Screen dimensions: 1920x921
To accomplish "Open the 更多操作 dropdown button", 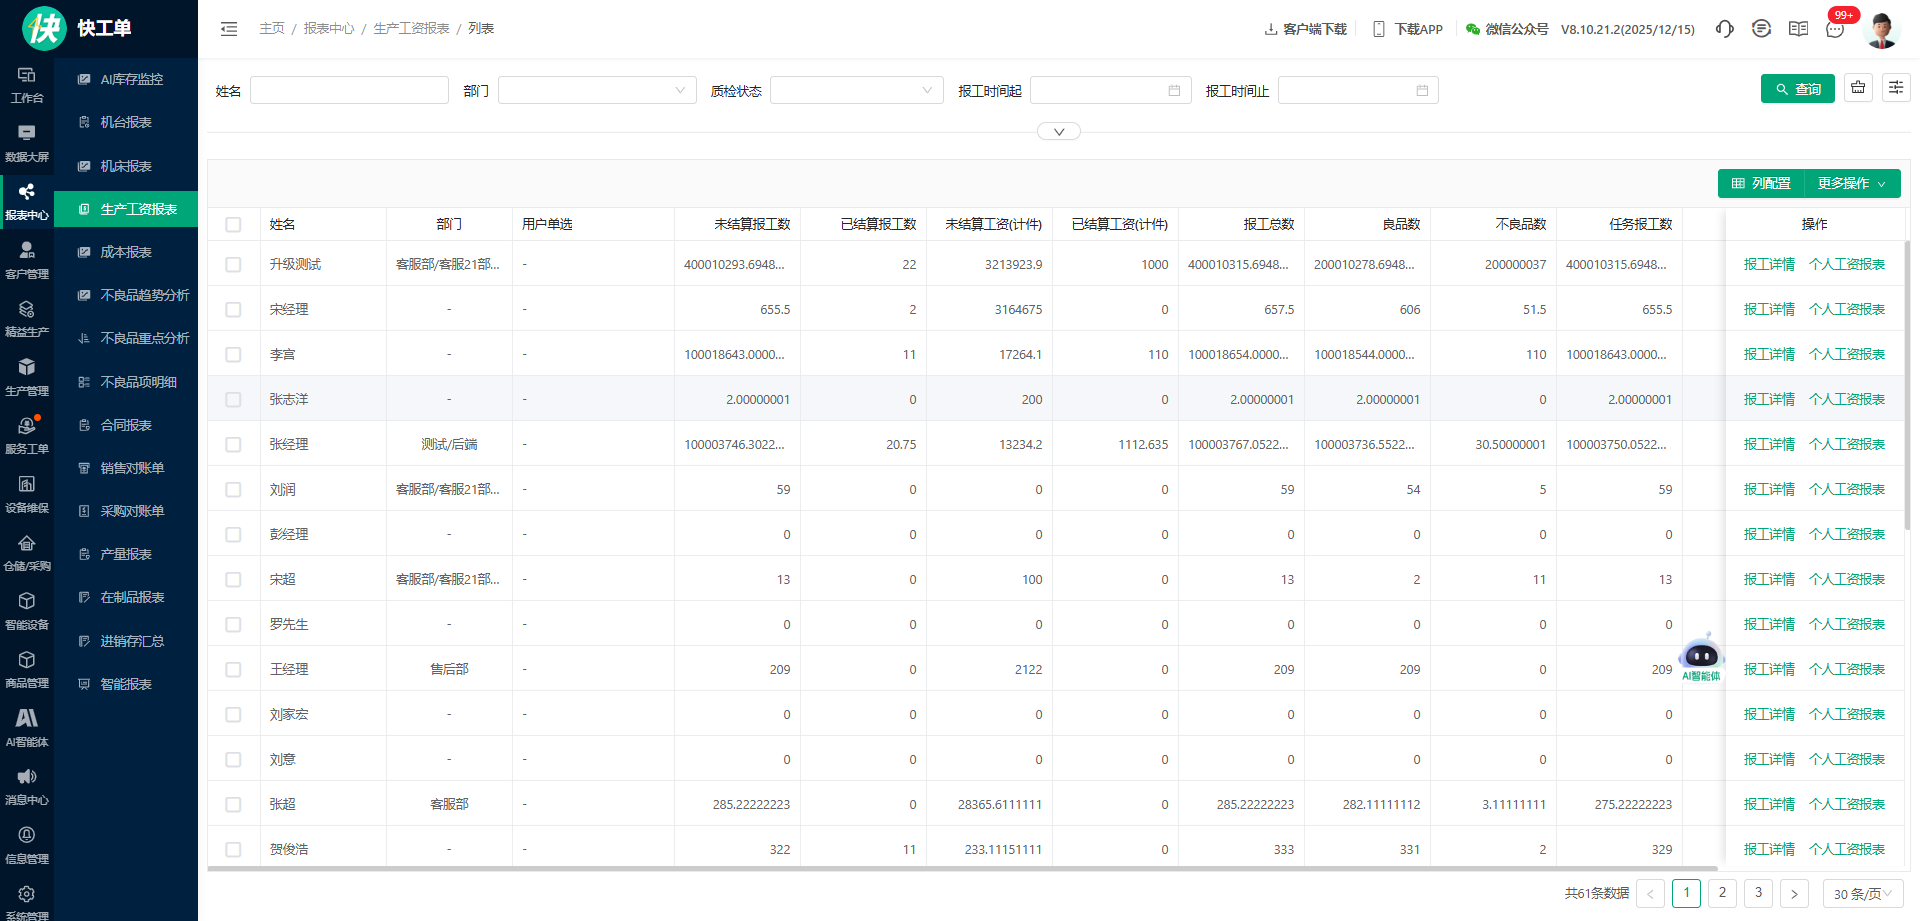I will click(1852, 184).
